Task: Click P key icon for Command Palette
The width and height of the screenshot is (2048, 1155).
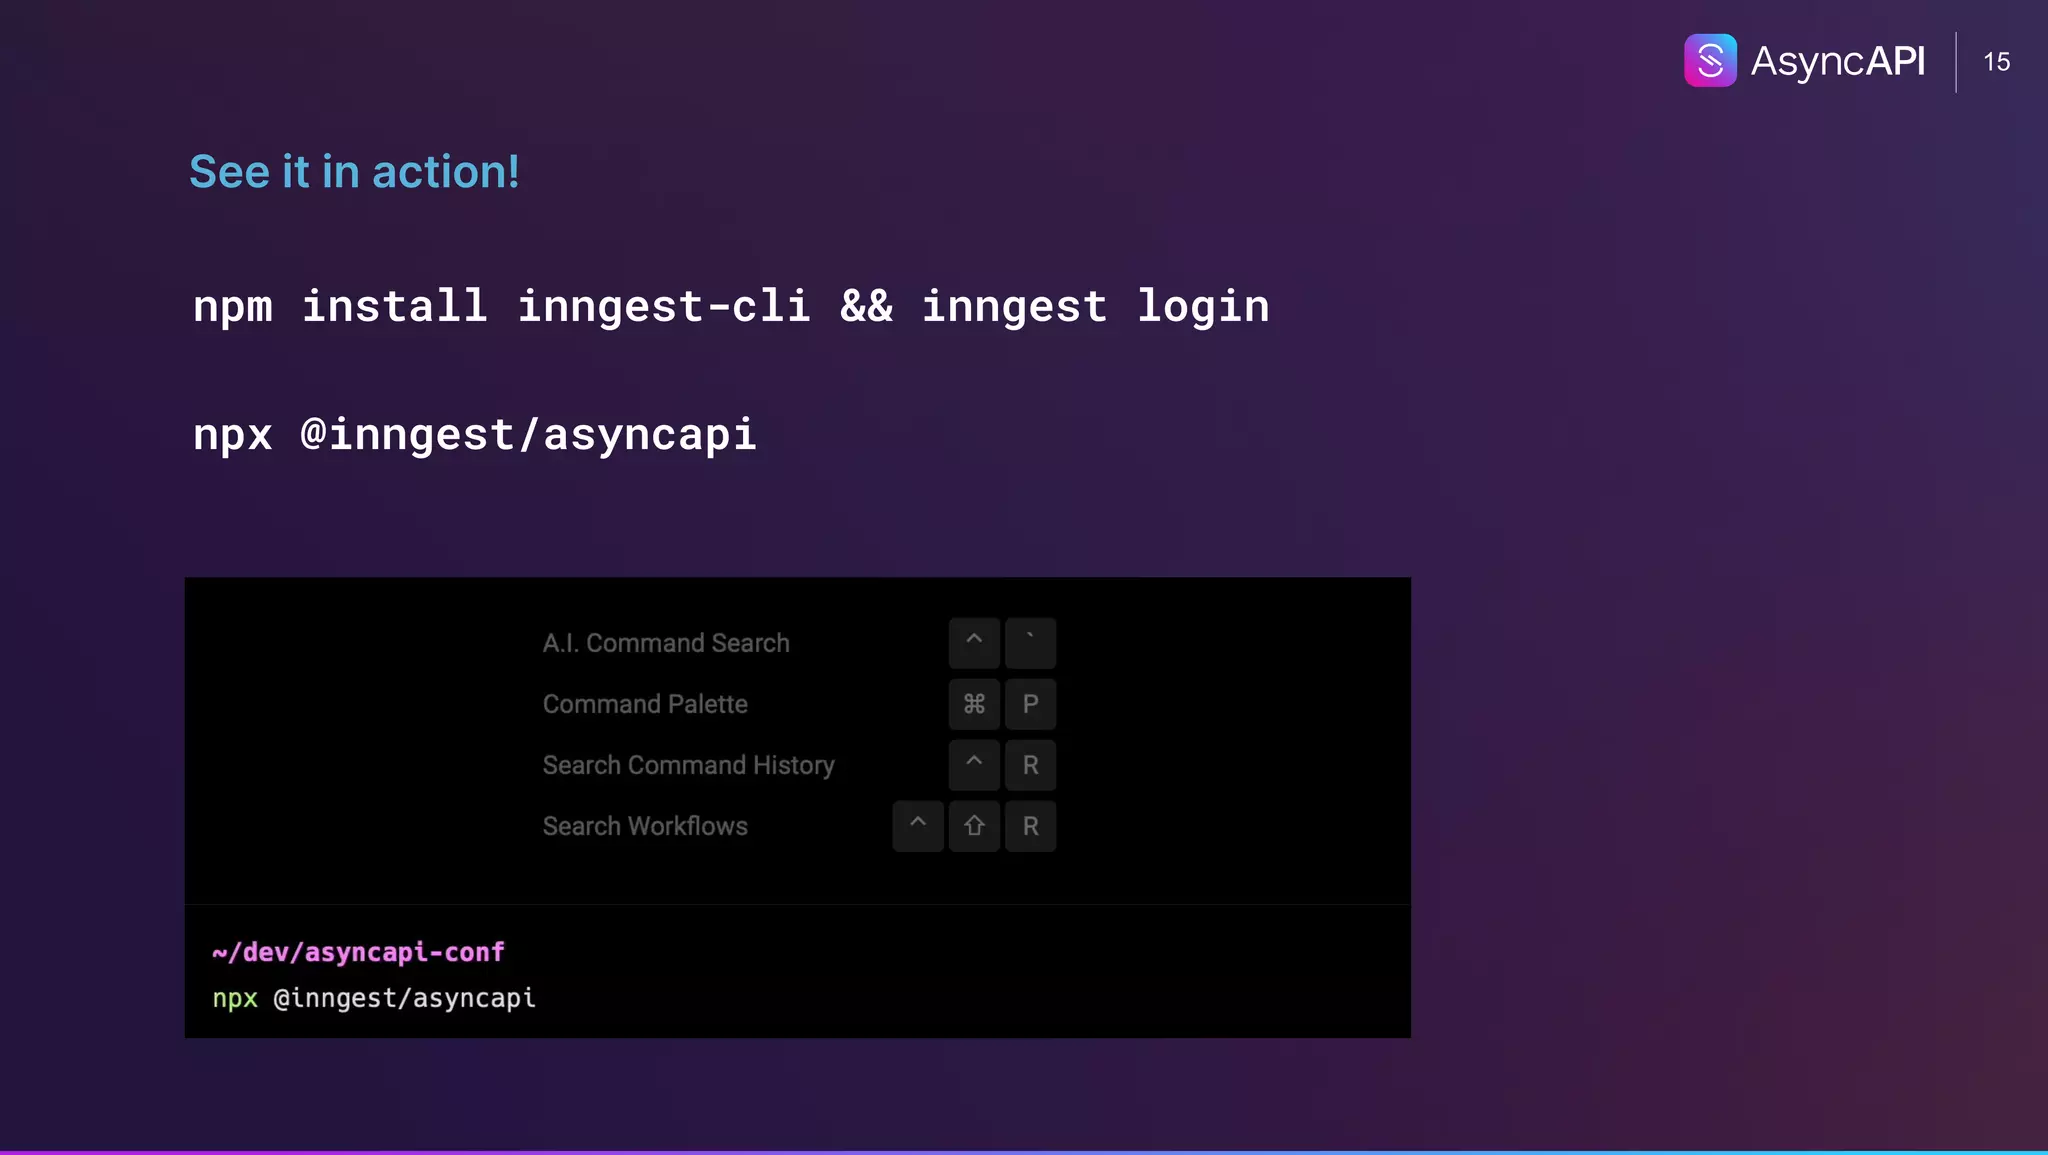Action: 1030,704
